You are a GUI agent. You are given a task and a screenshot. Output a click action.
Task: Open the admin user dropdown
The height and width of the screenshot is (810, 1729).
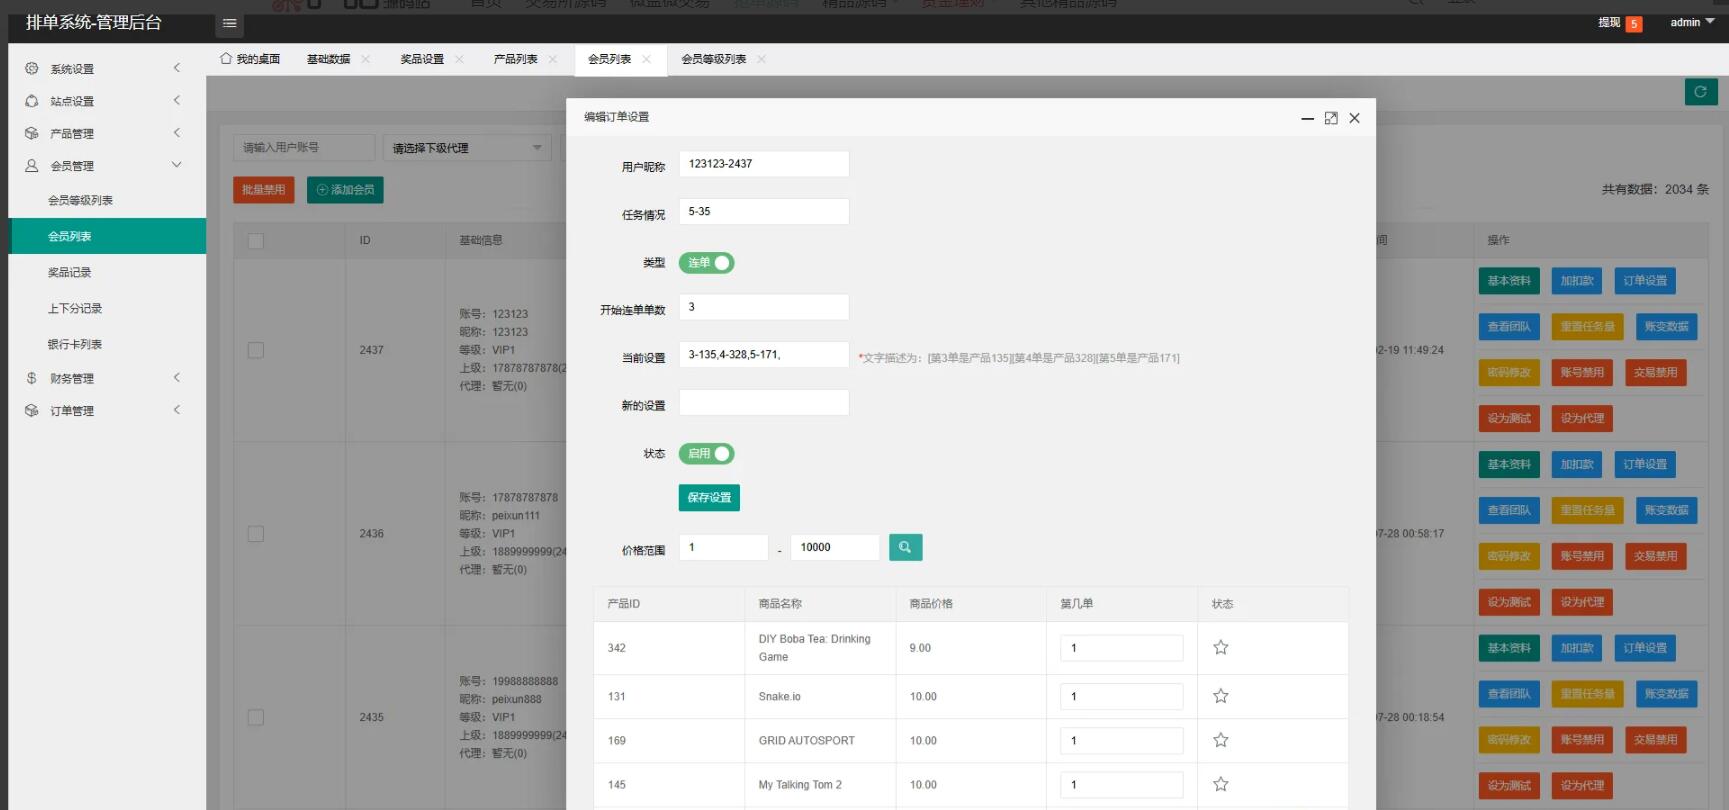pyautogui.click(x=1691, y=22)
